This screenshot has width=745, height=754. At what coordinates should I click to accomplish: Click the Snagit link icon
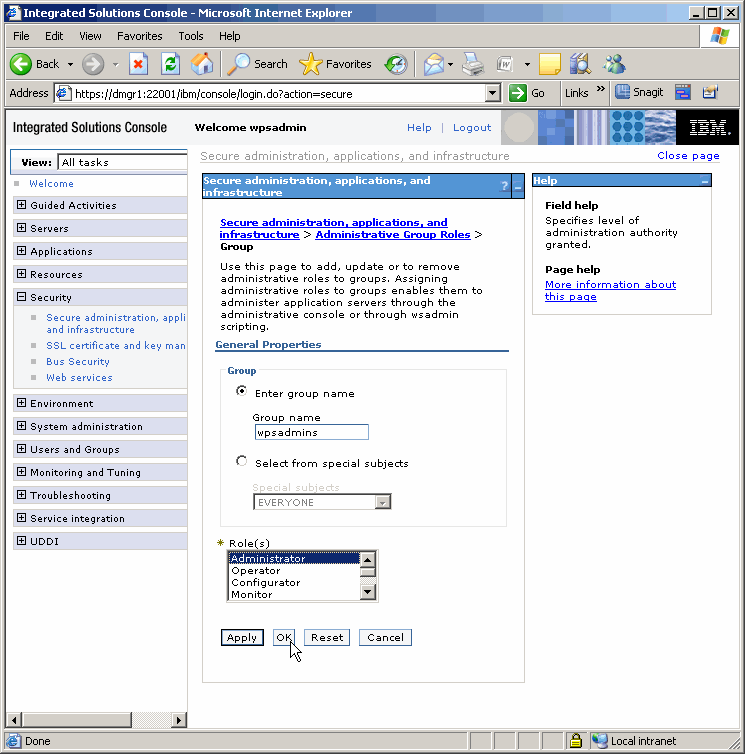click(x=639, y=93)
